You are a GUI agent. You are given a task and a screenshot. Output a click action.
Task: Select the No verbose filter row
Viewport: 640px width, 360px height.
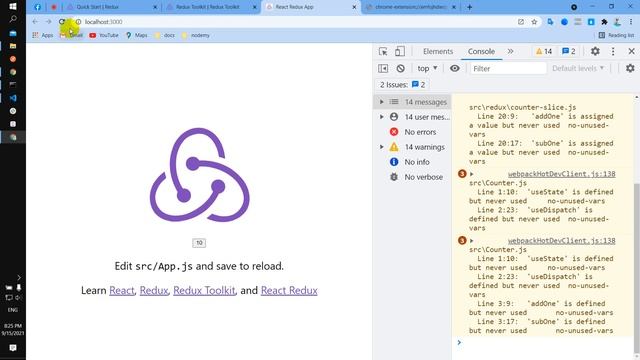(x=412, y=177)
